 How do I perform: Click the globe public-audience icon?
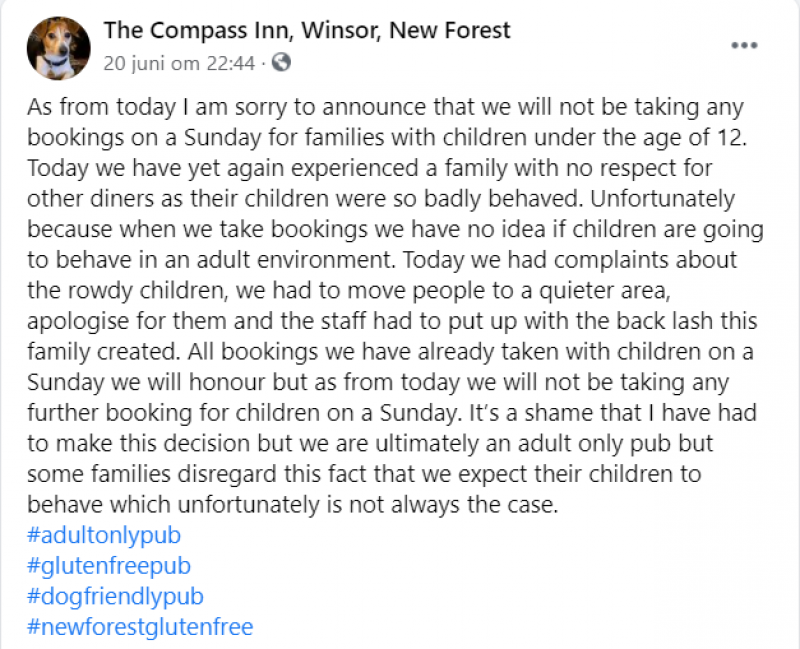tap(282, 62)
